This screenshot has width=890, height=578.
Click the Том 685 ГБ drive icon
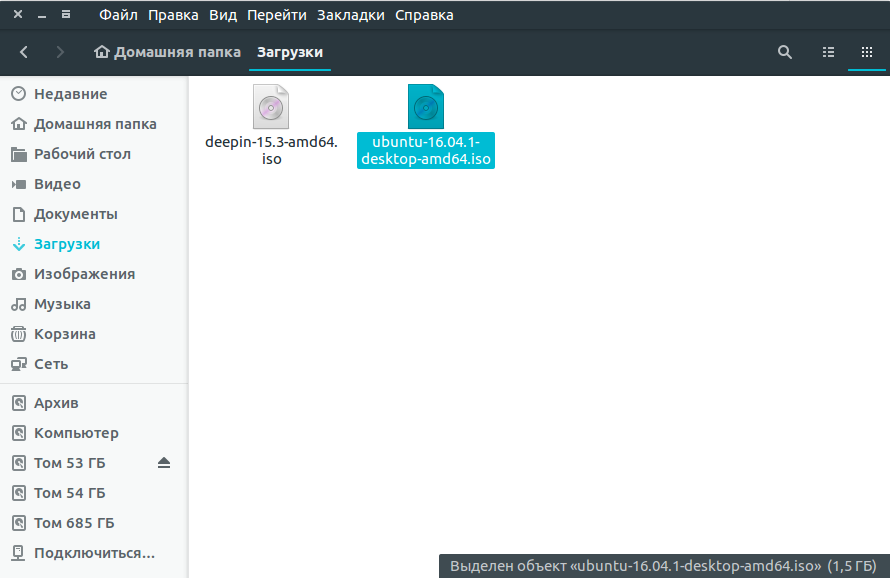tap(19, 523)
